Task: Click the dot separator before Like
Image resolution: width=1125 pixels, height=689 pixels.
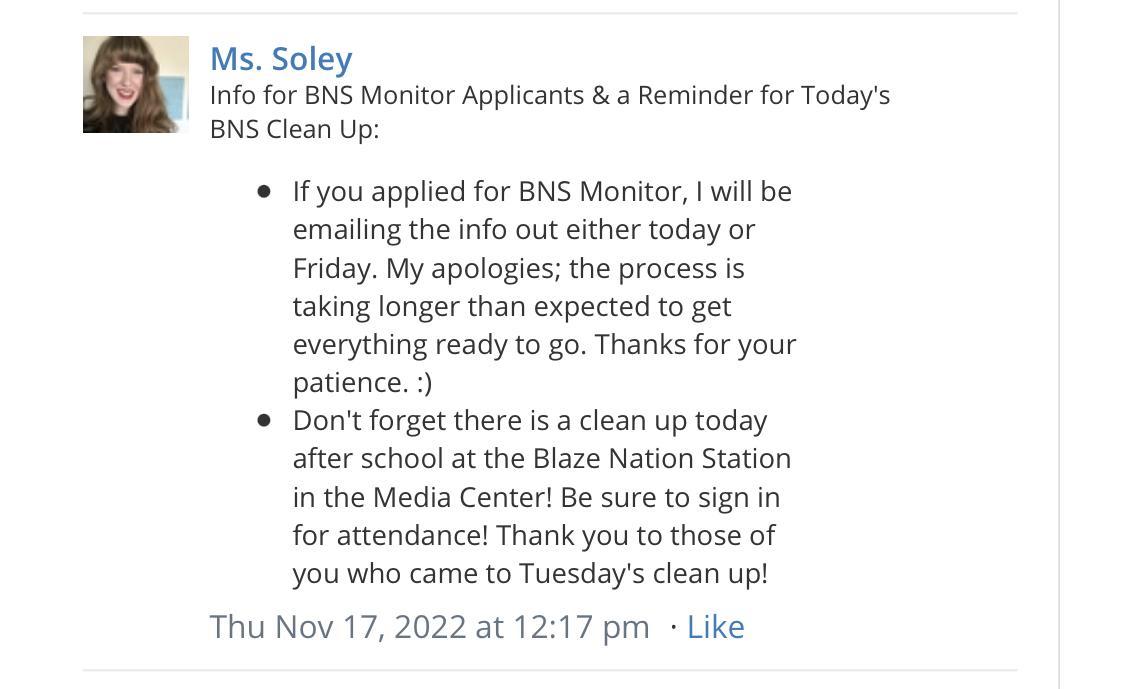Action: [x=673, y=627]
